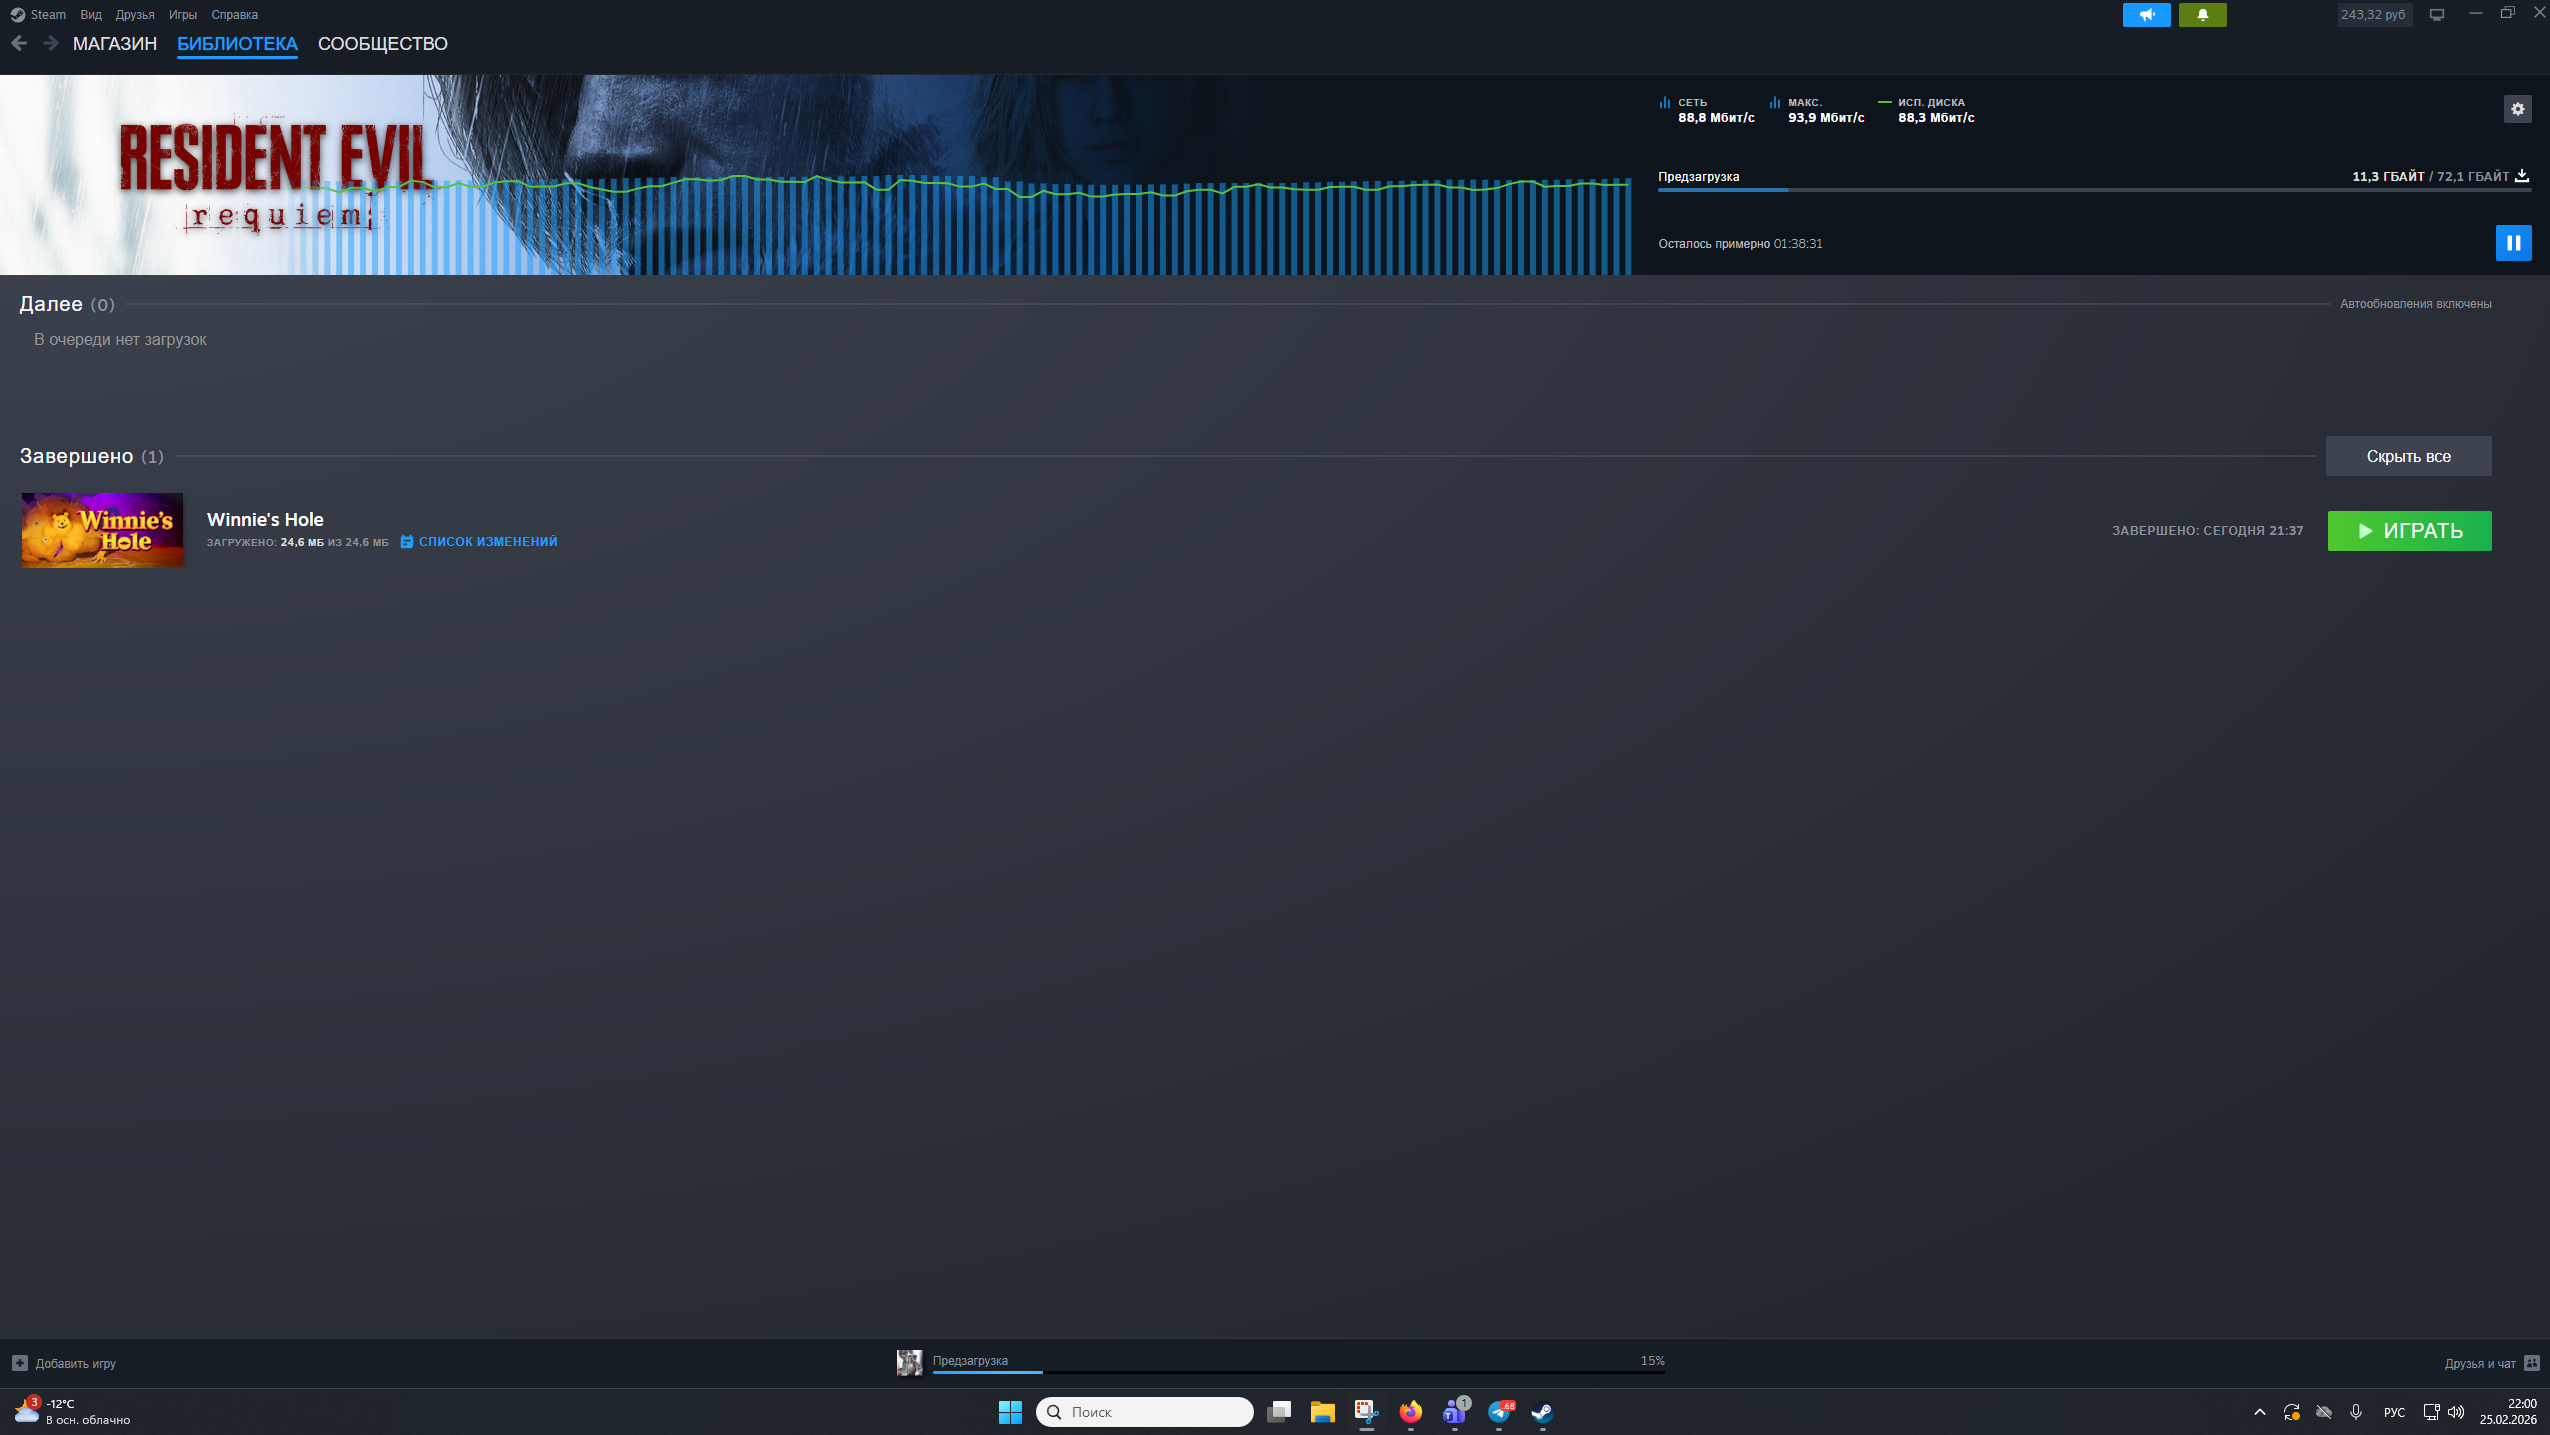The height and width of the screenshot is (1435, 2550).
Task: Click the Add a game plus icon
Action: (20, 1363)
